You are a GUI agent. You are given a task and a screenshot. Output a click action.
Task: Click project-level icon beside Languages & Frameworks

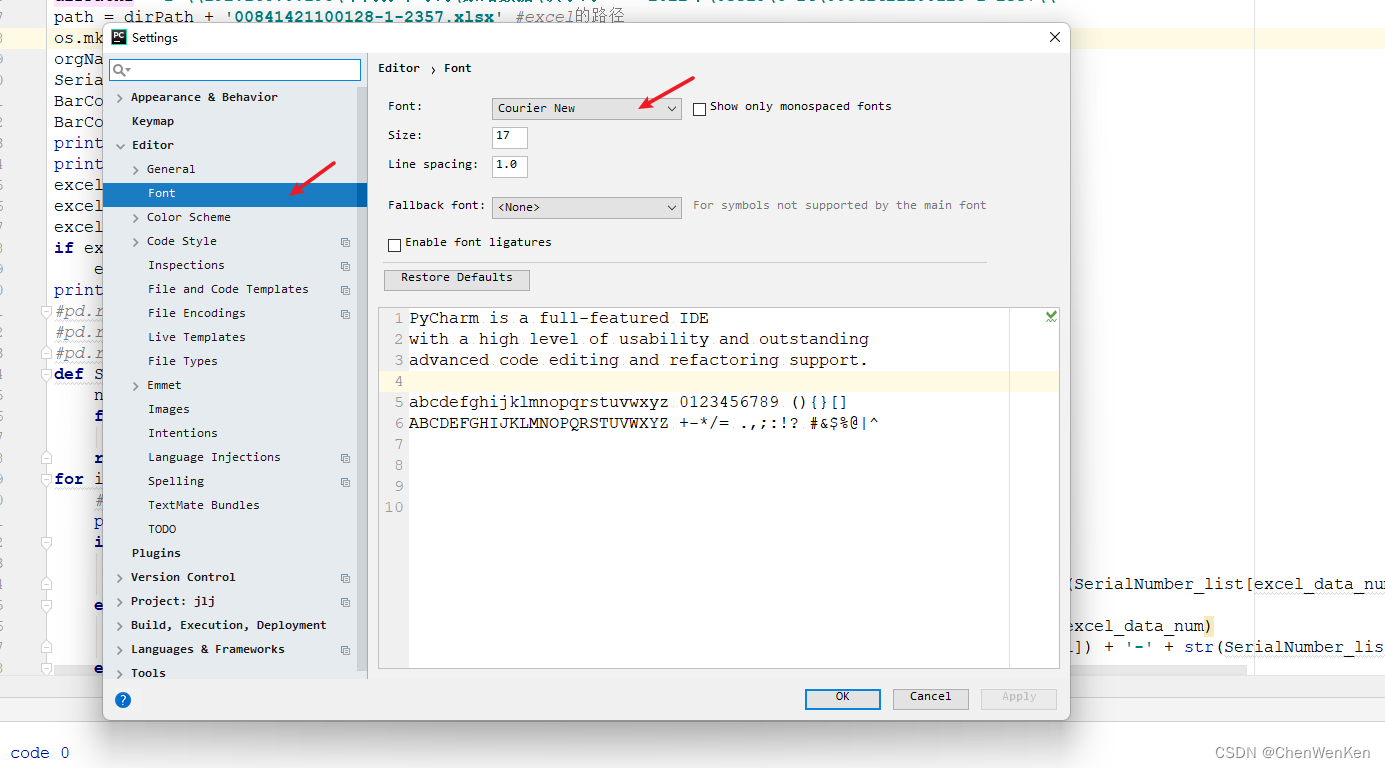click(345, 650)
